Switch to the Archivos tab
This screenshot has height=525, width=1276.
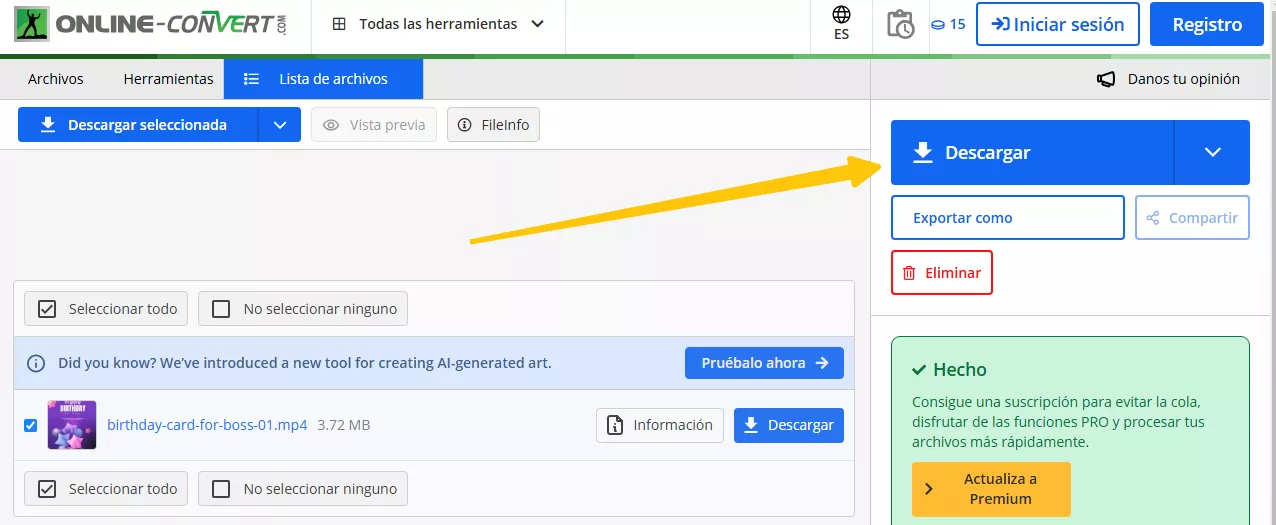coord(56,79)
